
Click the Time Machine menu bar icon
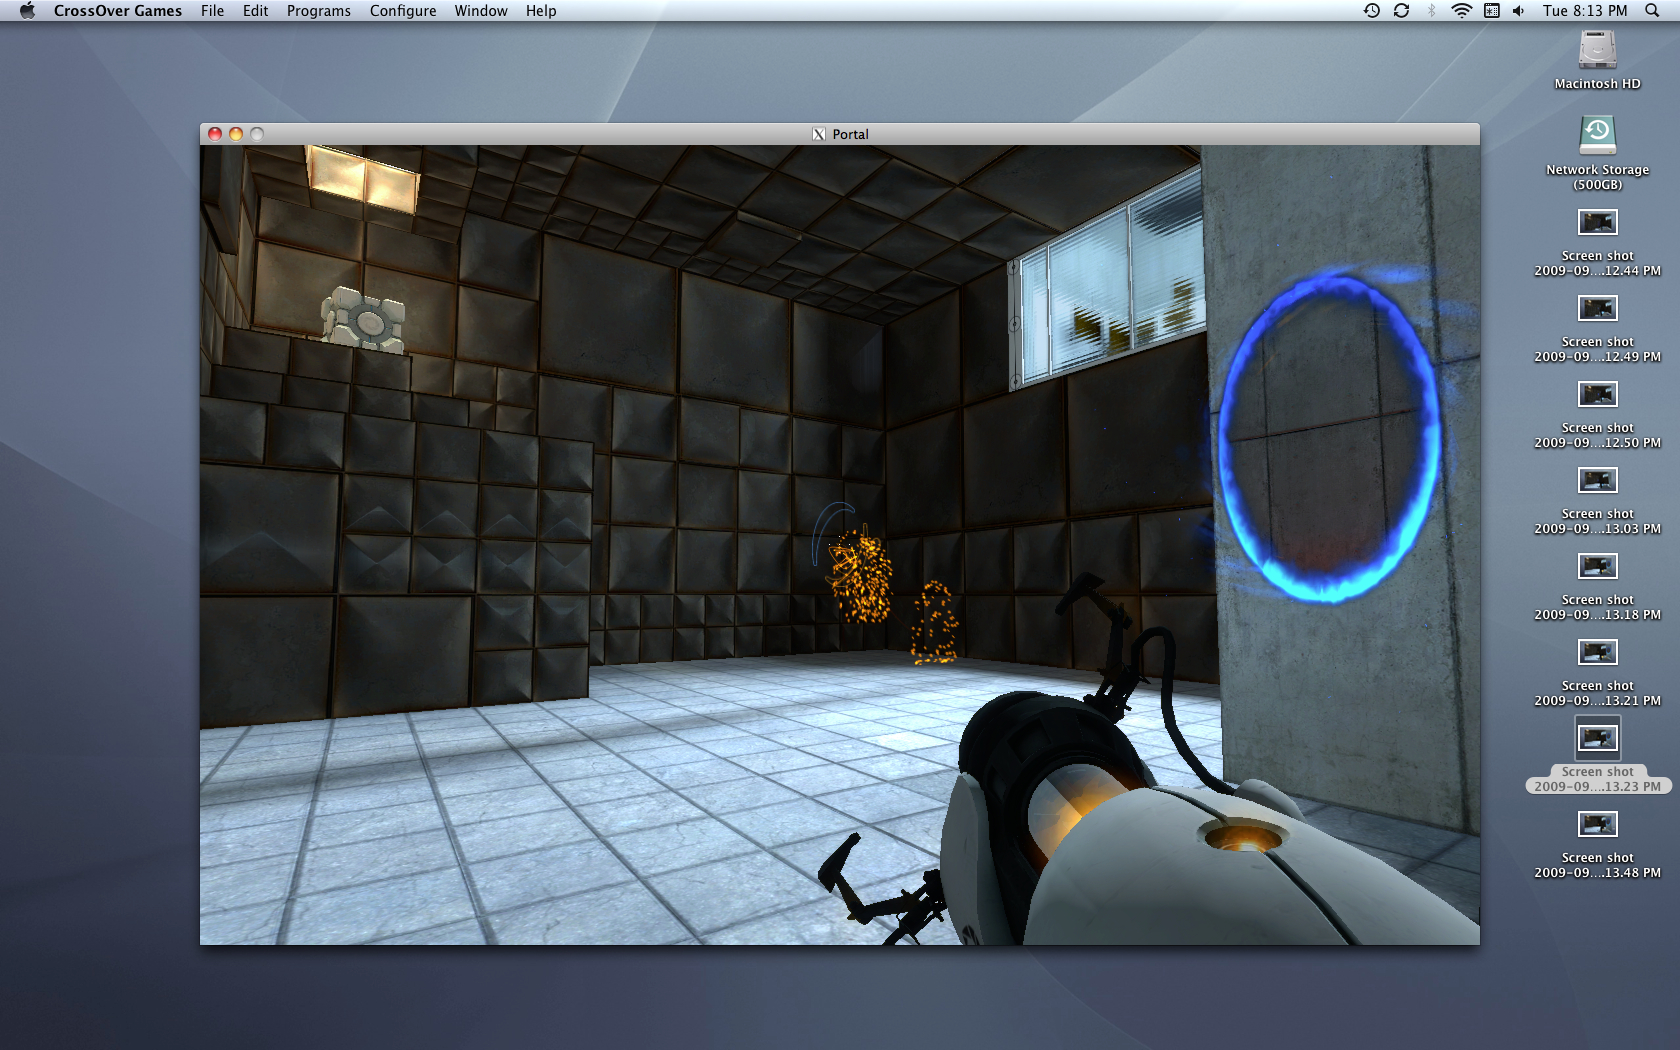tap(1371, 11)
